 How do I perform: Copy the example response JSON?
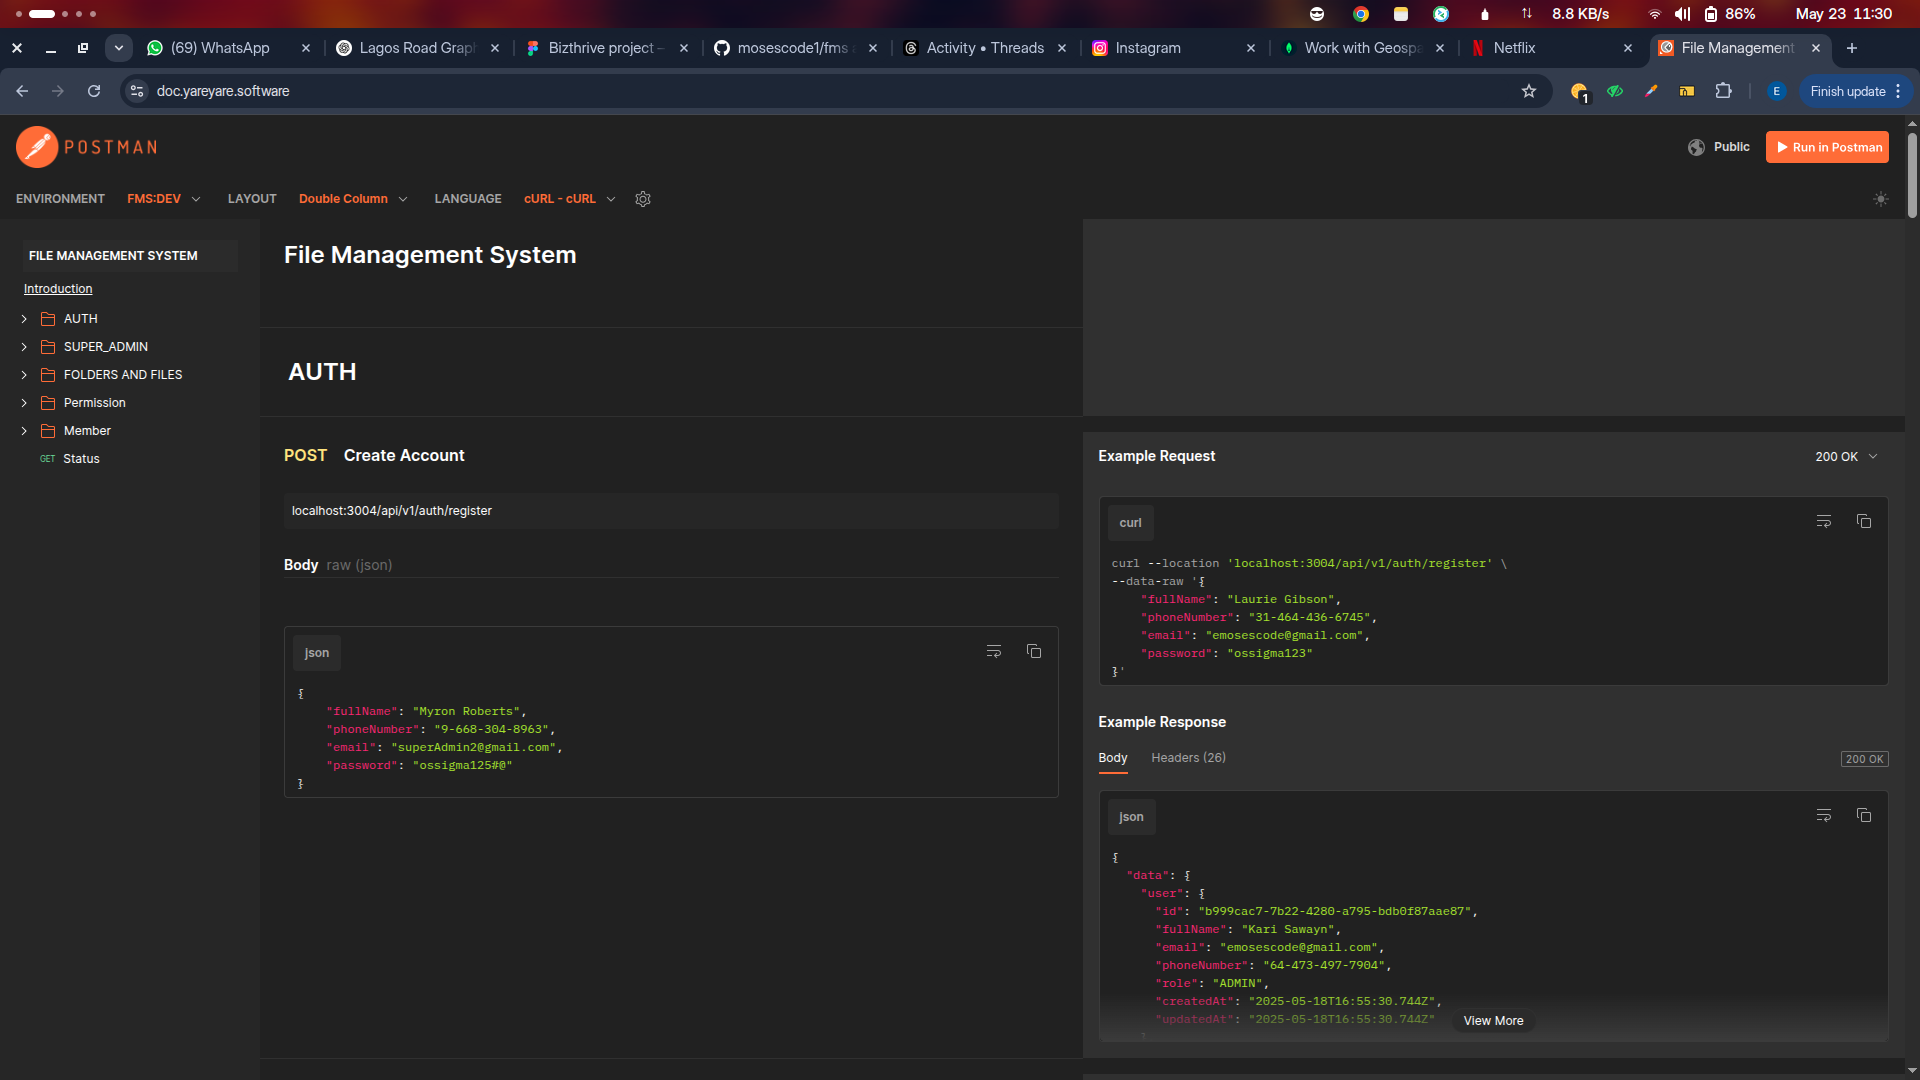click(x=1864, y=815)
